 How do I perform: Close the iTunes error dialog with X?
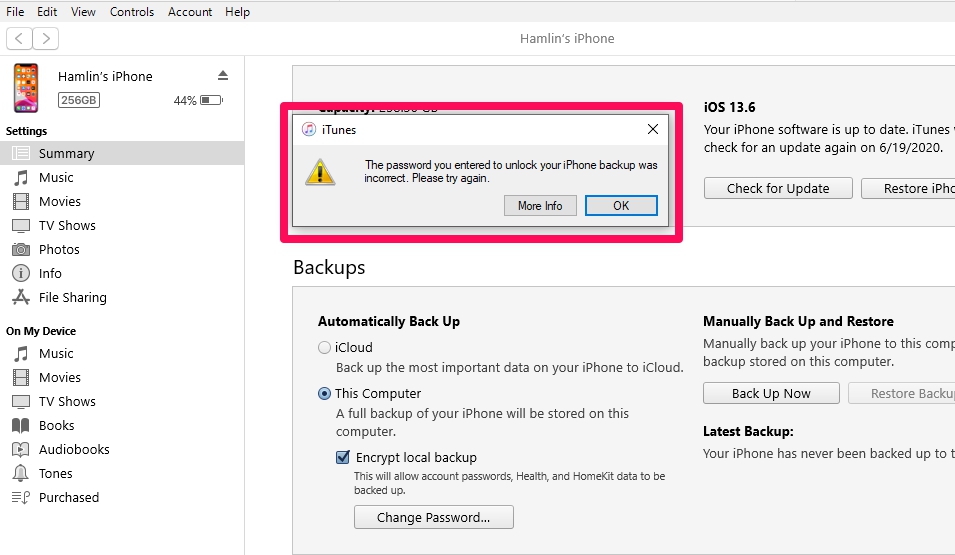tap(652, 129)
